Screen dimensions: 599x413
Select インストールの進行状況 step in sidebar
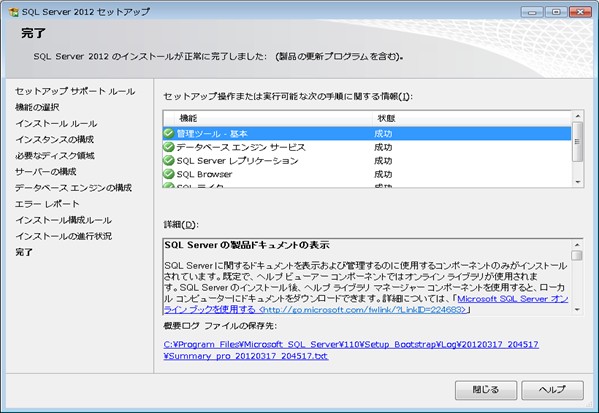click(x=63, y=236)
